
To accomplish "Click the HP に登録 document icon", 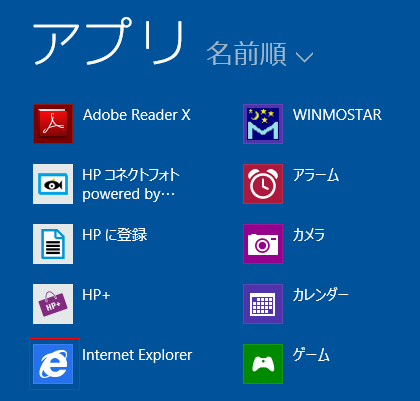I will [x=53, y=244].
